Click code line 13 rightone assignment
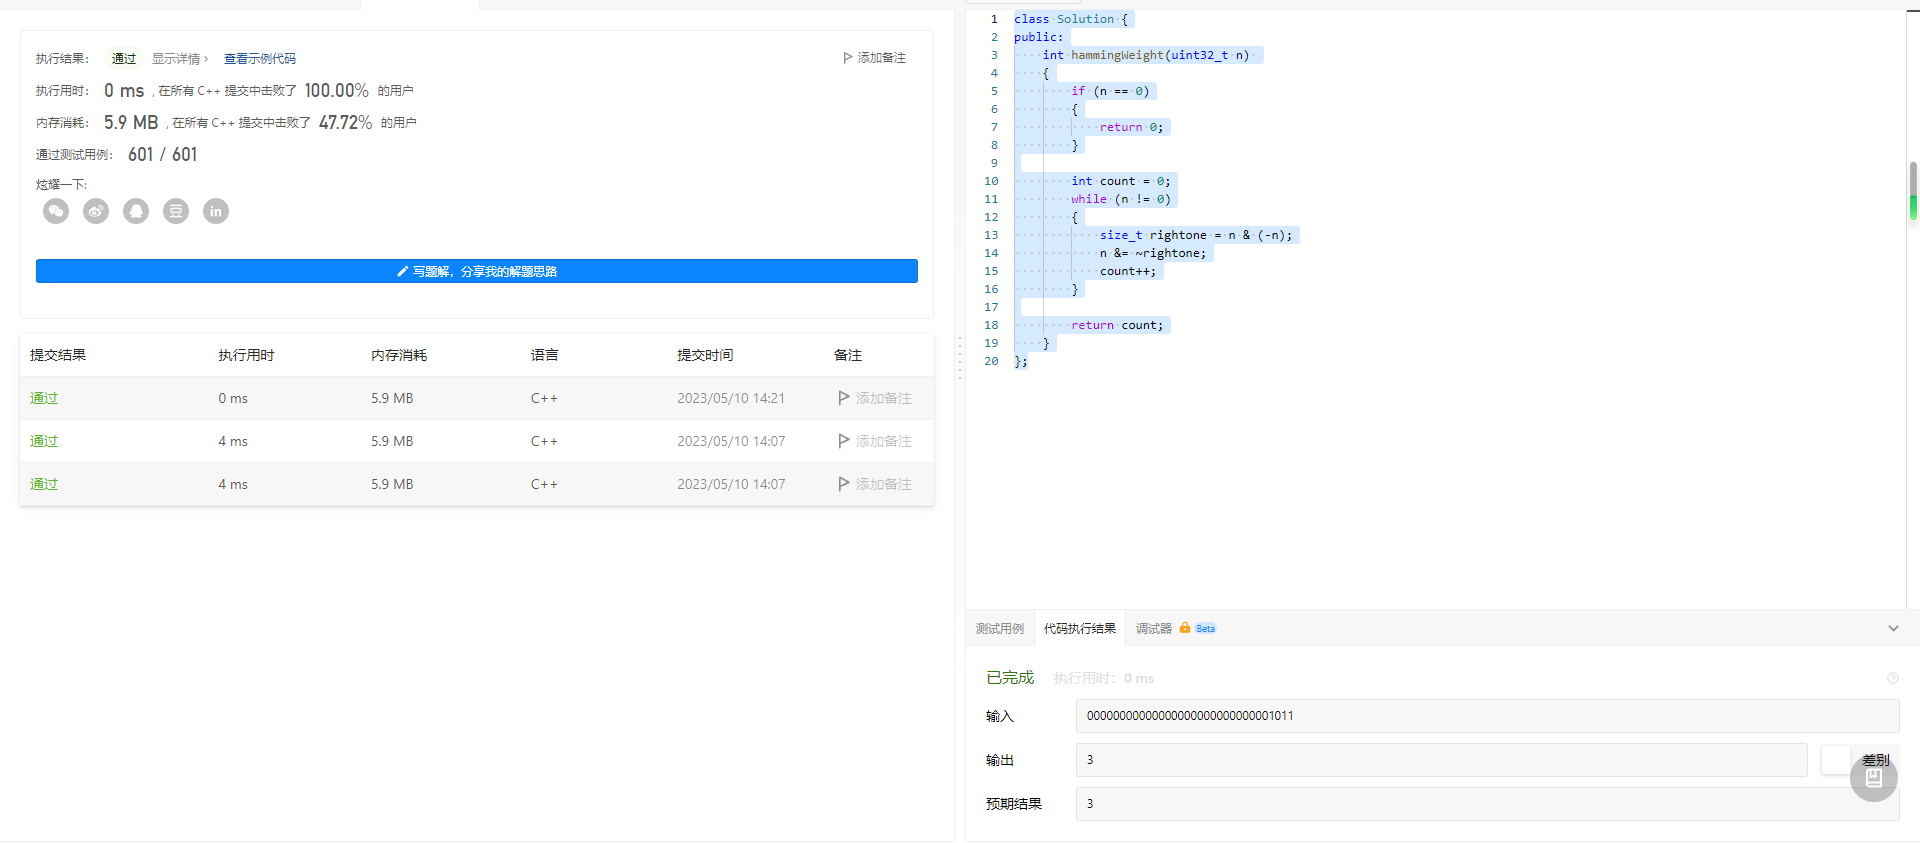Screen dimensions: 1920x843 click(x=1196, y=235)
